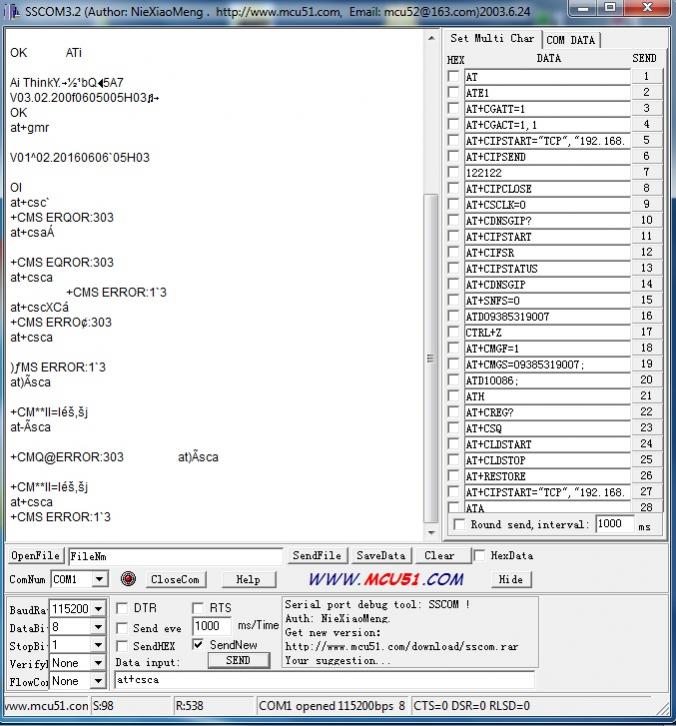The width and height of the screenshot is (676, 726).
Task: Send AT+CSQ using button 23
Action: coord(646,428)
